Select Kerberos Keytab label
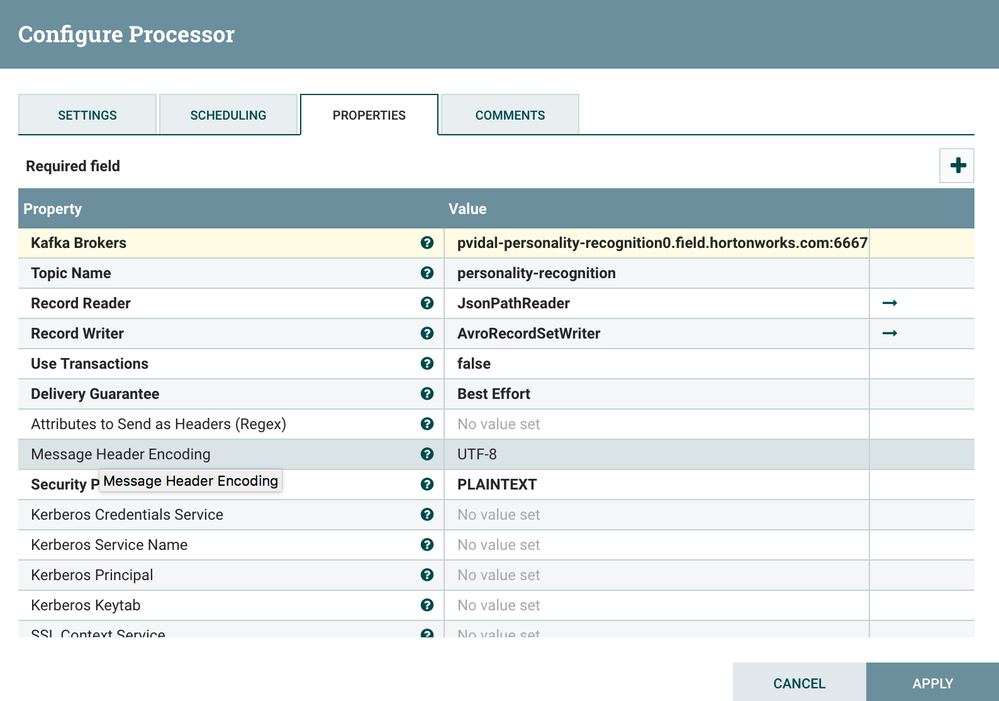Screen dimensions: 999x701 (x=85, y=605)
